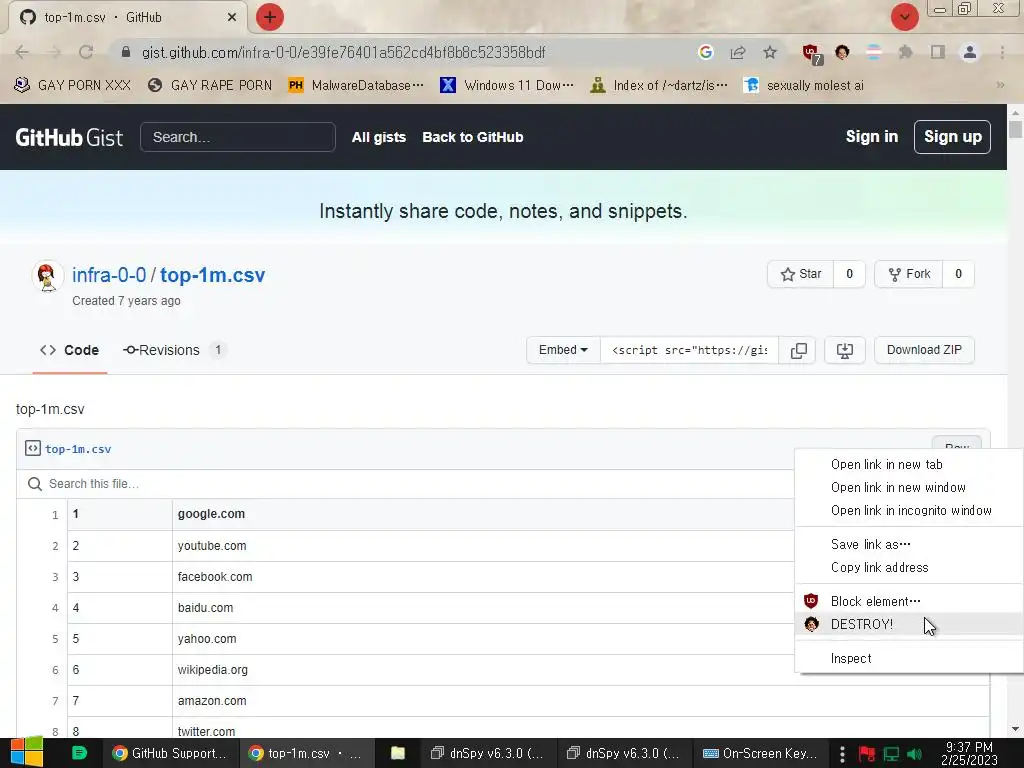1024x768 pixels.
Task: Click the star count 0
Action: tap(849, 274)
